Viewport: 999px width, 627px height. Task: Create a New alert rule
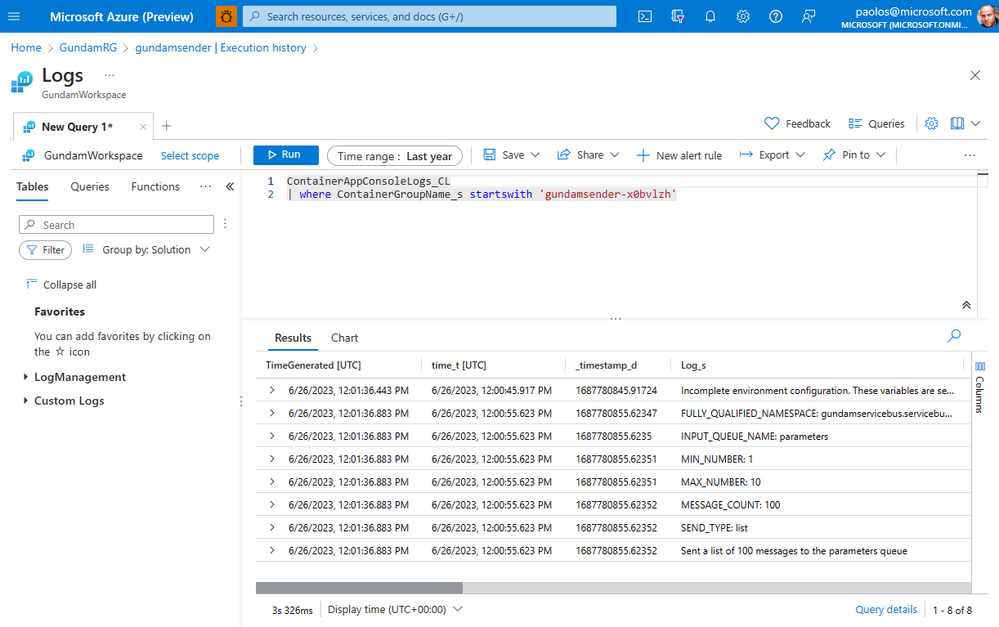(679, 155)
